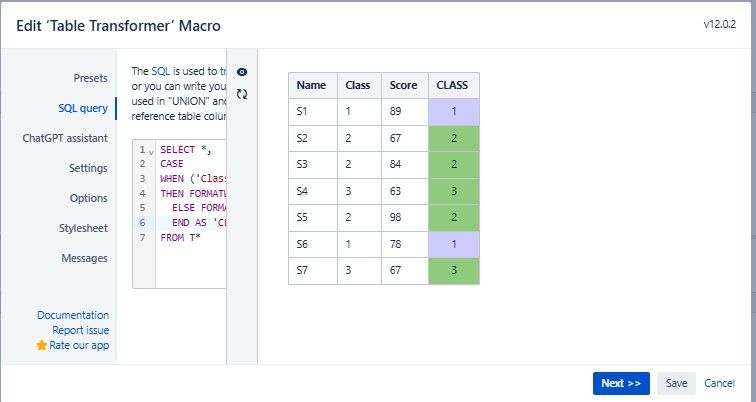
Task: Click the green CLASS cell in row S2
Action: 454,139
